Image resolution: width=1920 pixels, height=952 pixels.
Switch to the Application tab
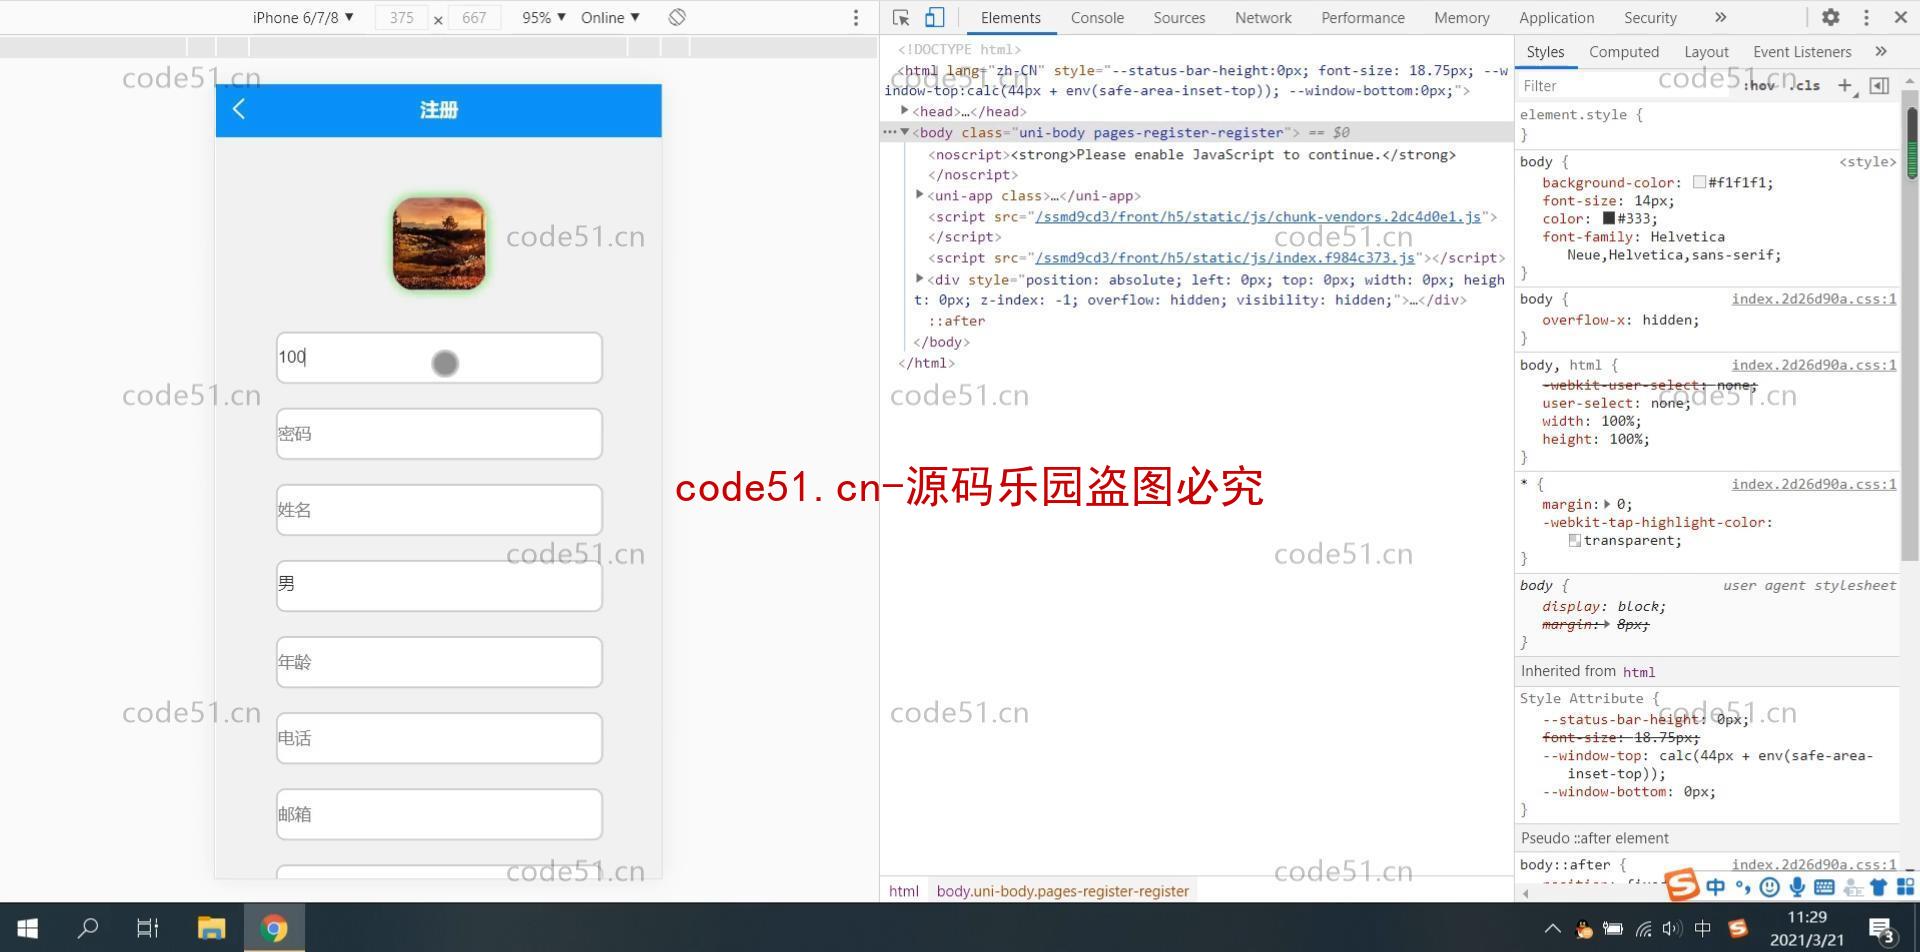1556,17
